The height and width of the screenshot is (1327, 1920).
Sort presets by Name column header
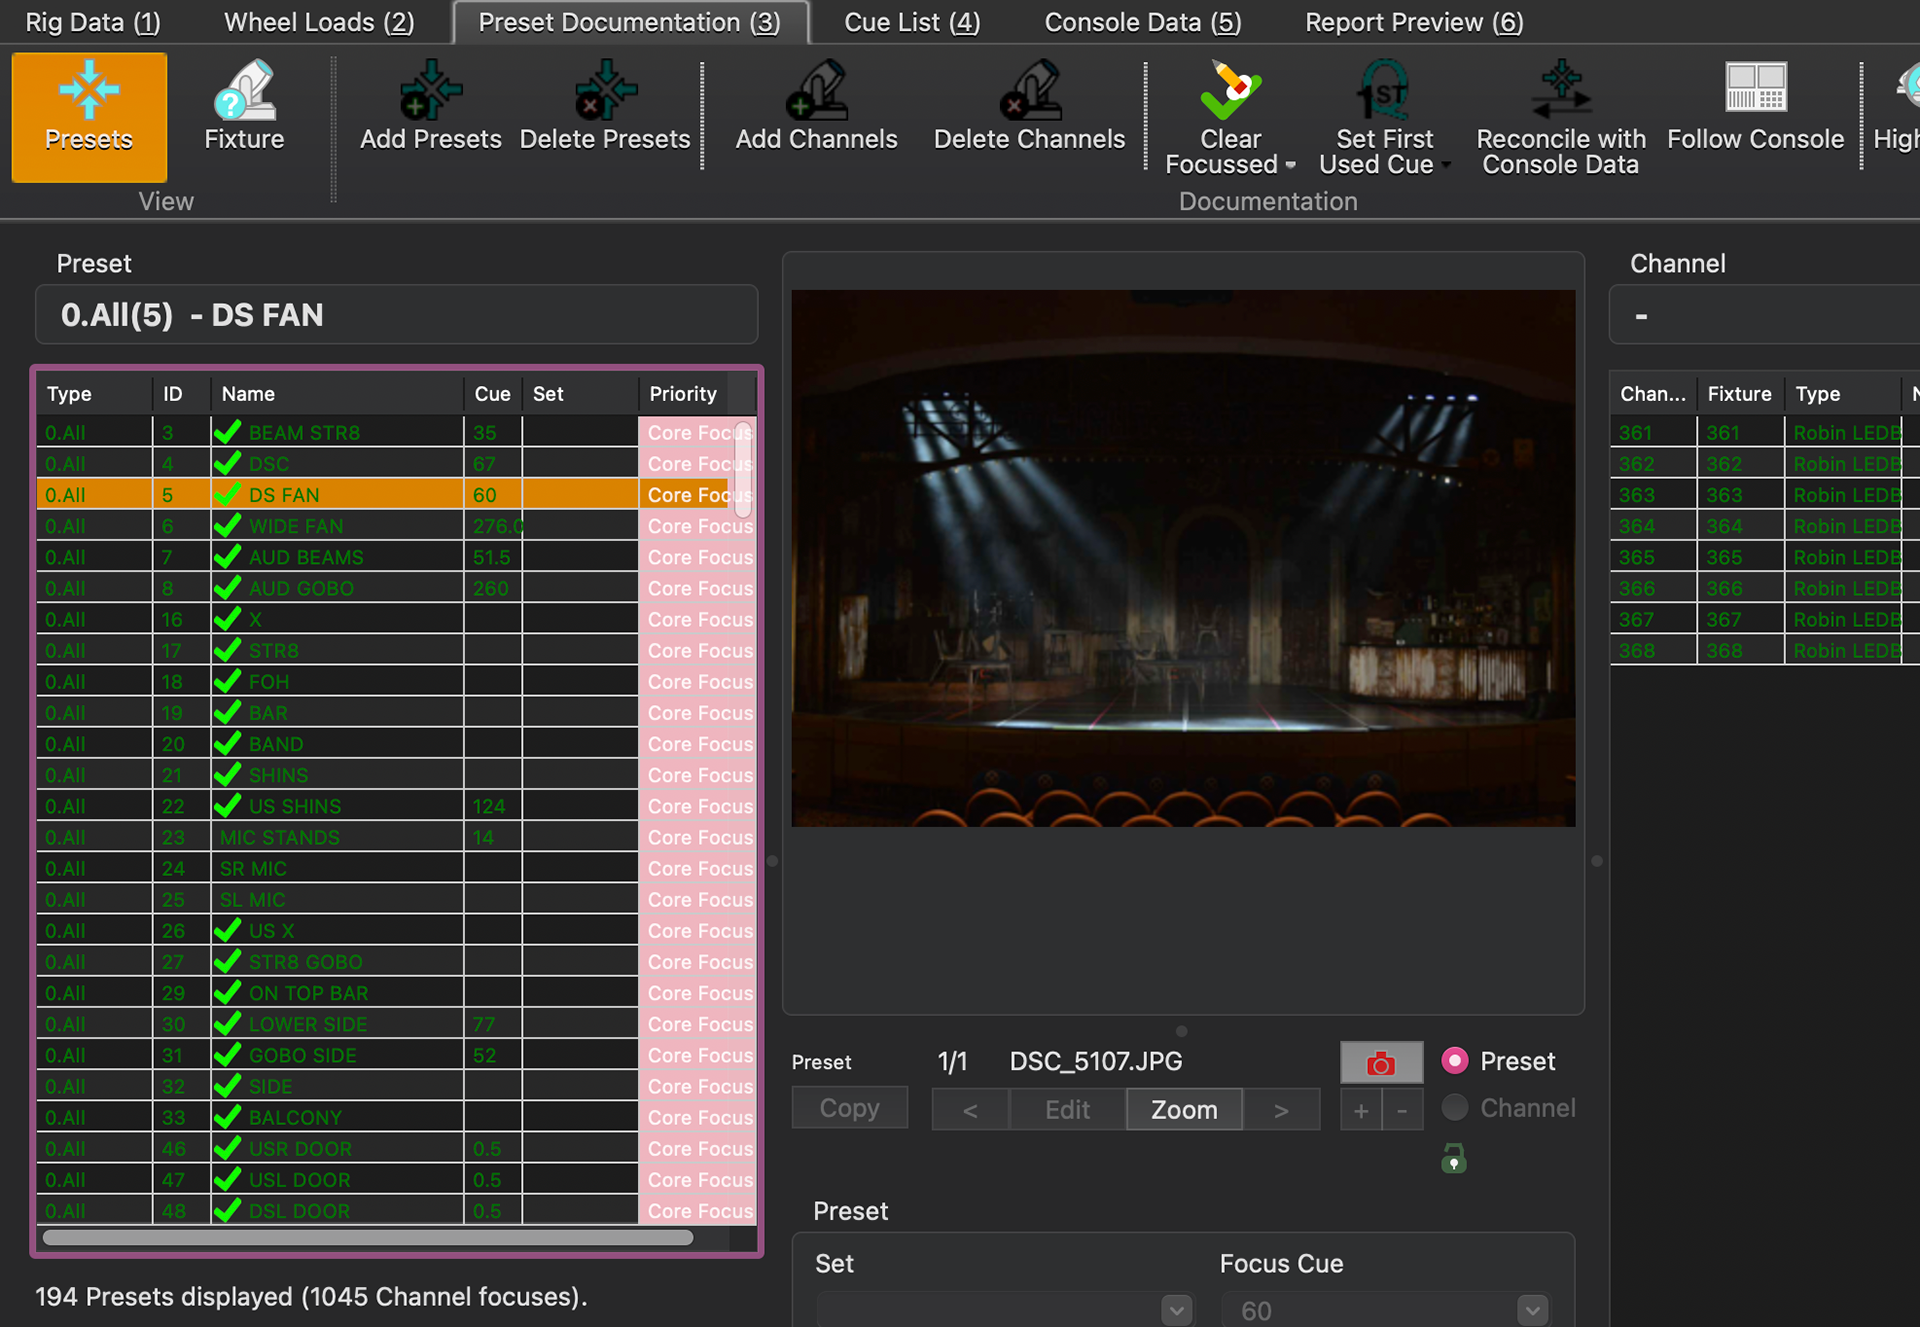coord(337,394)
